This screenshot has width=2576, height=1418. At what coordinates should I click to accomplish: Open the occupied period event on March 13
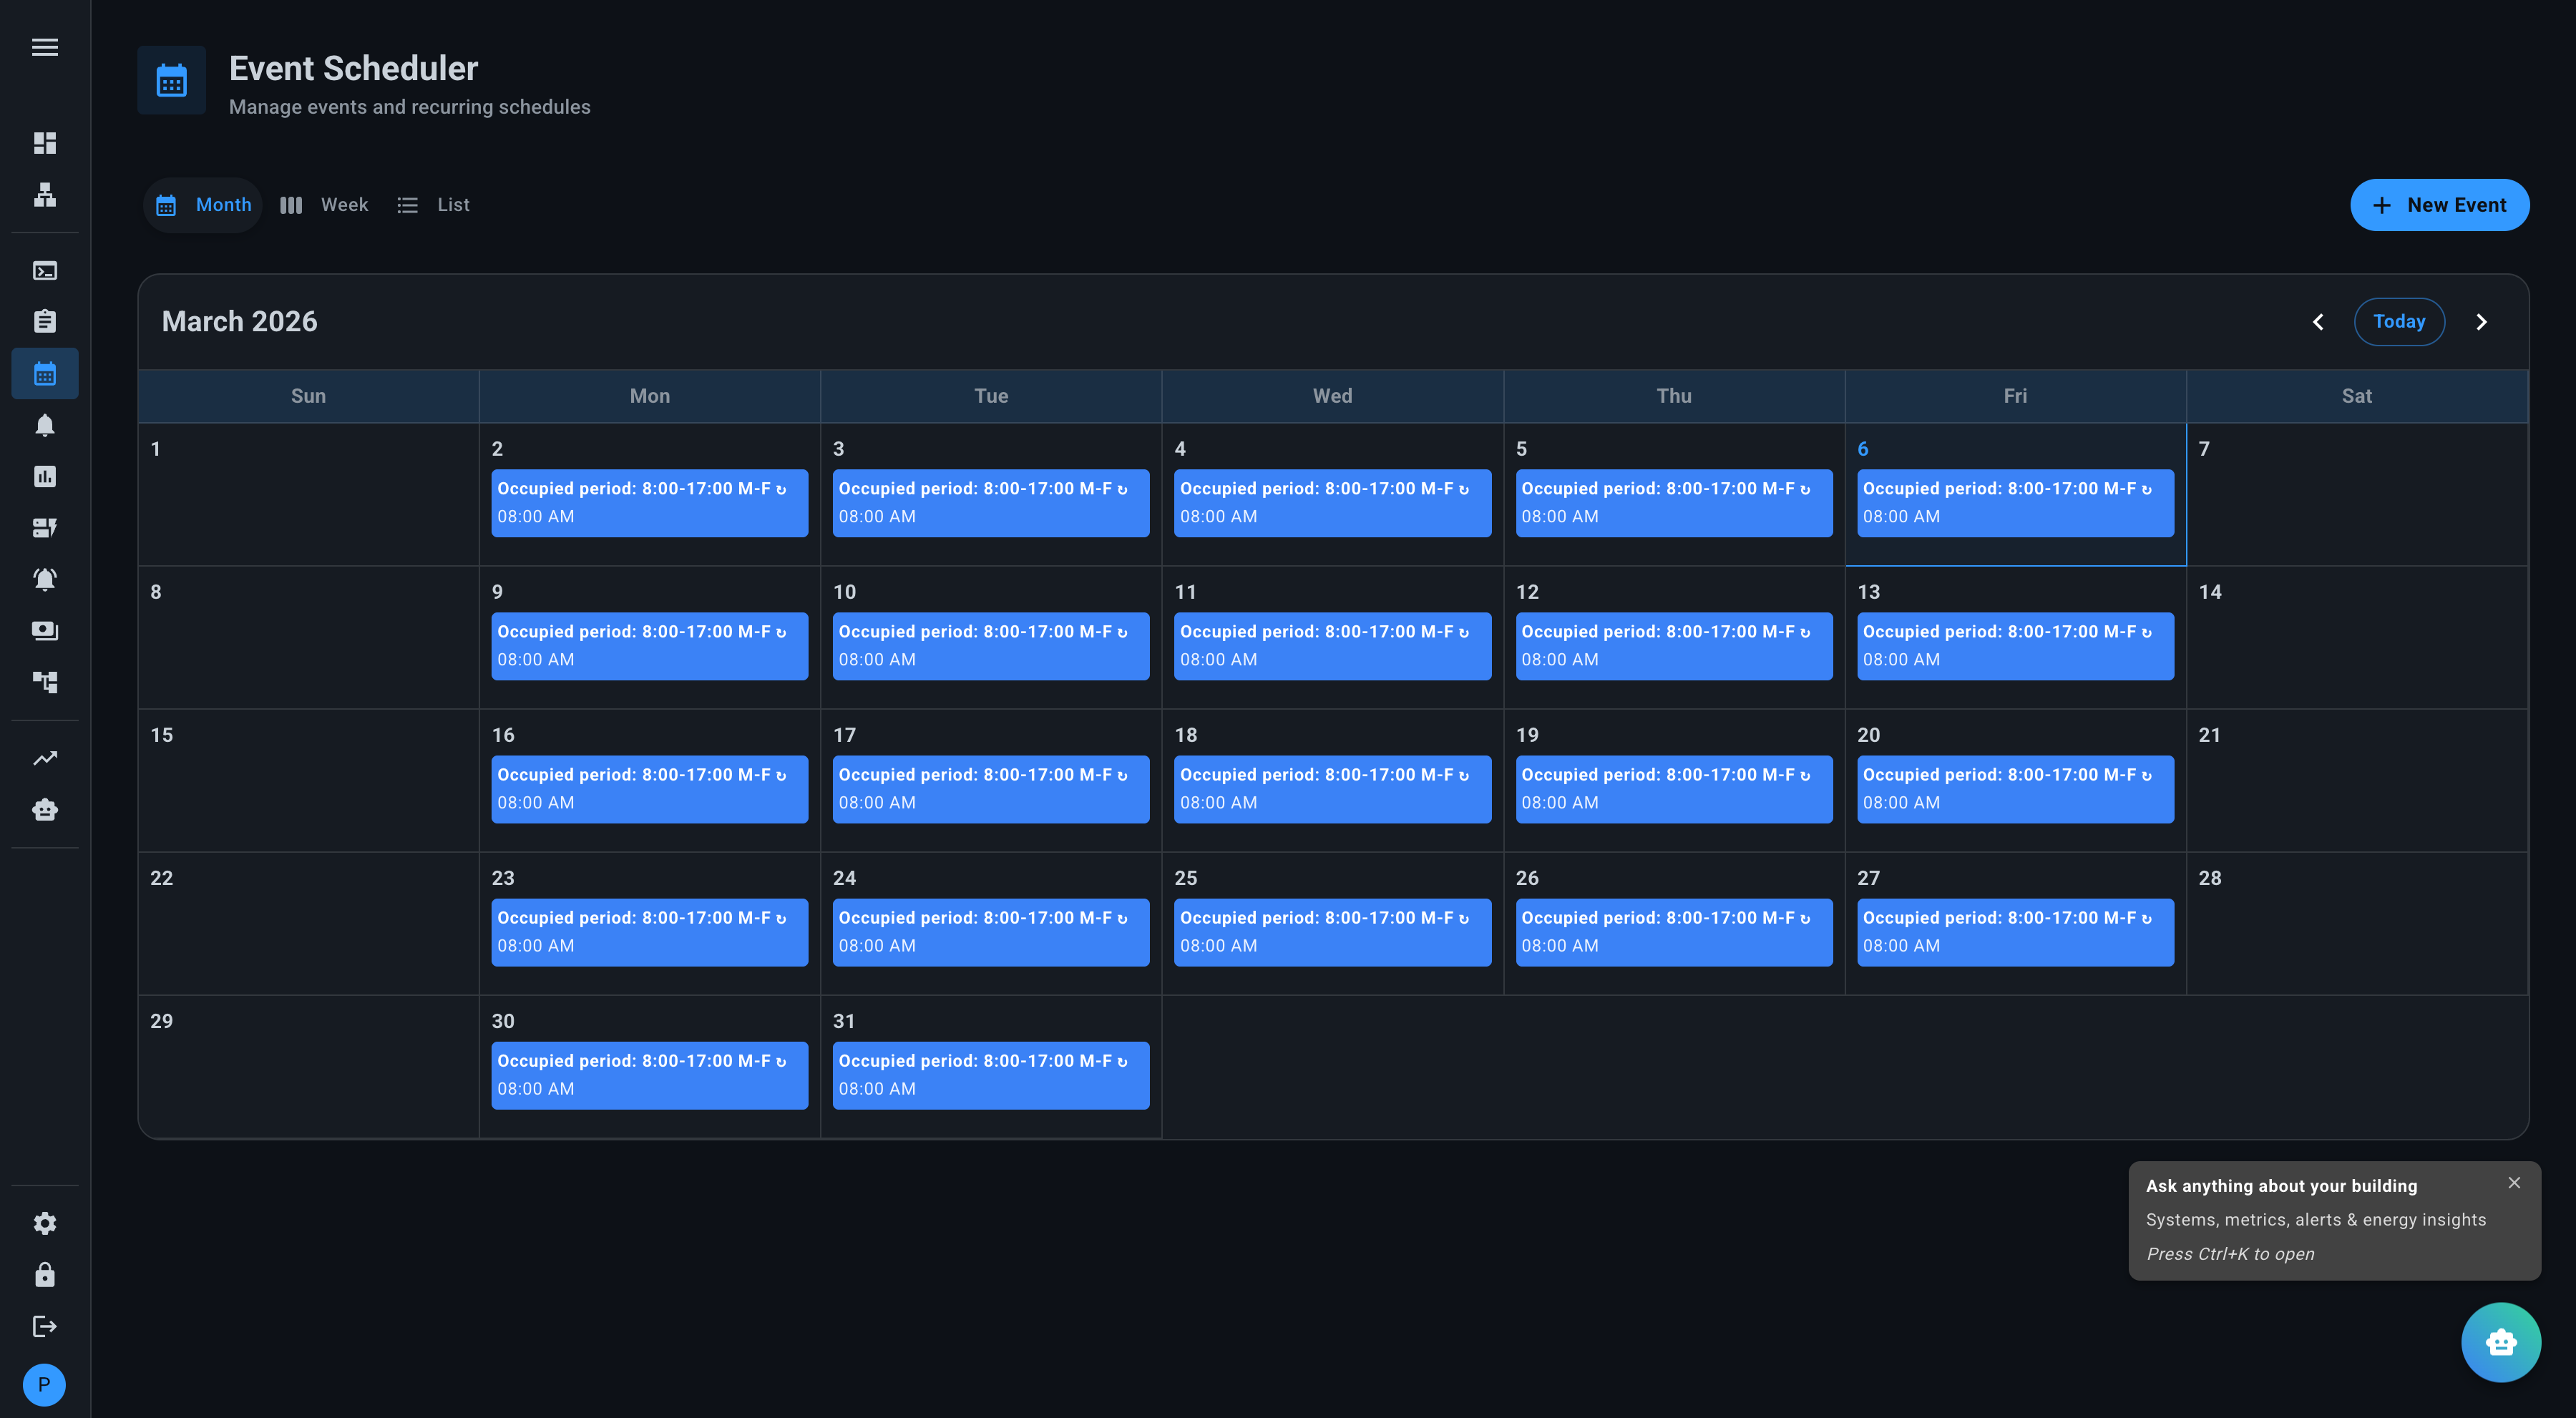coord(2015,646)
